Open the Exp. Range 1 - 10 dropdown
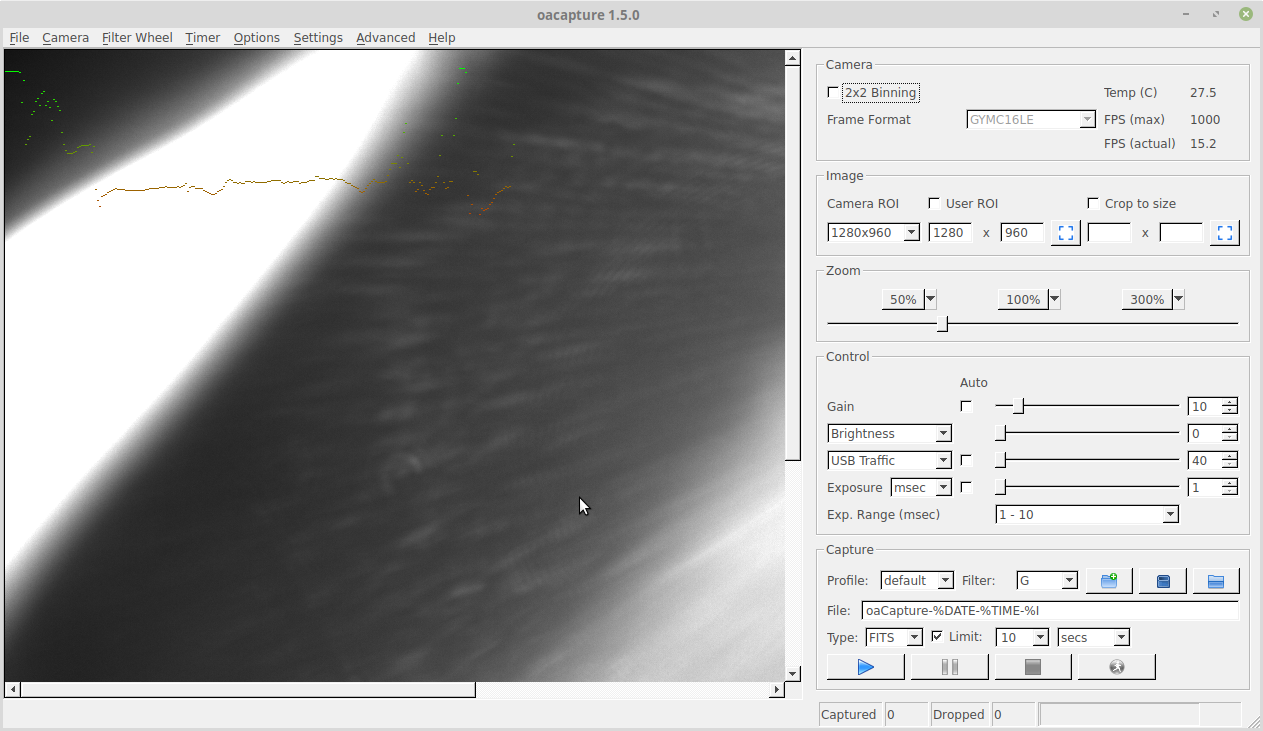The height and width of the screenshot is (731, 1263). 1087,515
